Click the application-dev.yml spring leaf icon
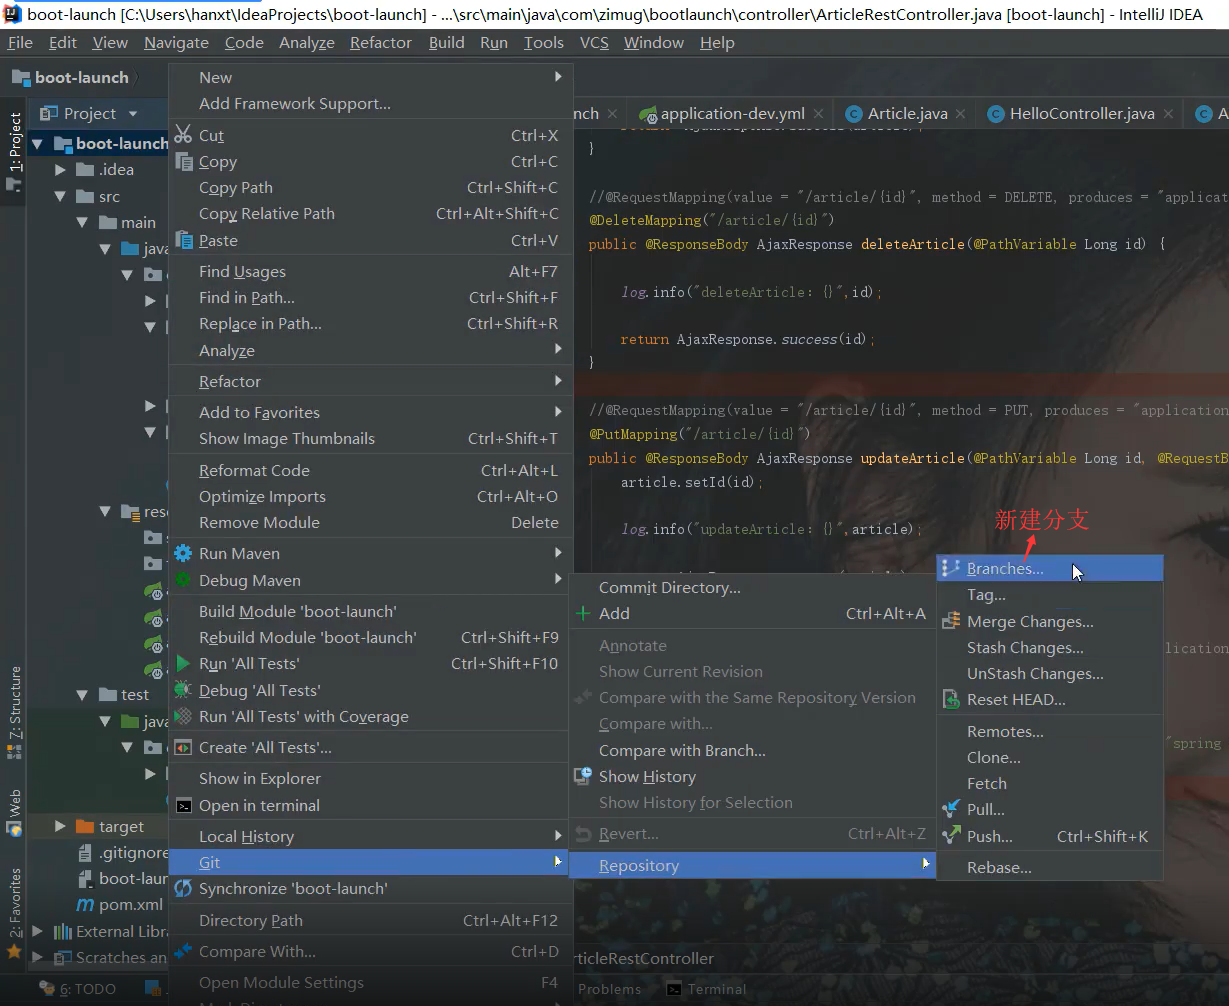This screenshot has height=1006, width=1229. point(648,113)
